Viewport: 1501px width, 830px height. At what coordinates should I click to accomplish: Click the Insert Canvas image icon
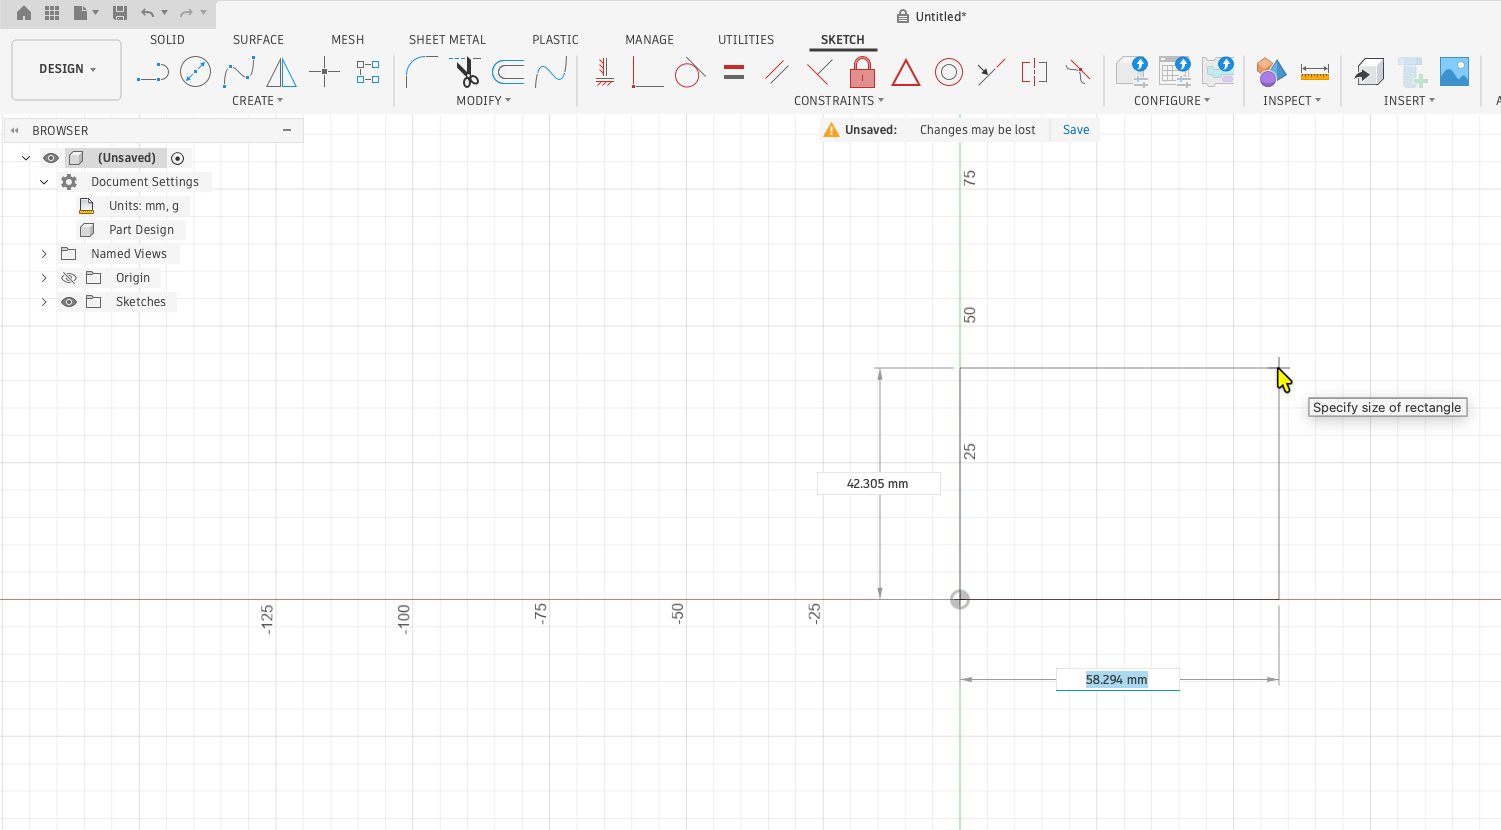click(x=1454, y=72)
